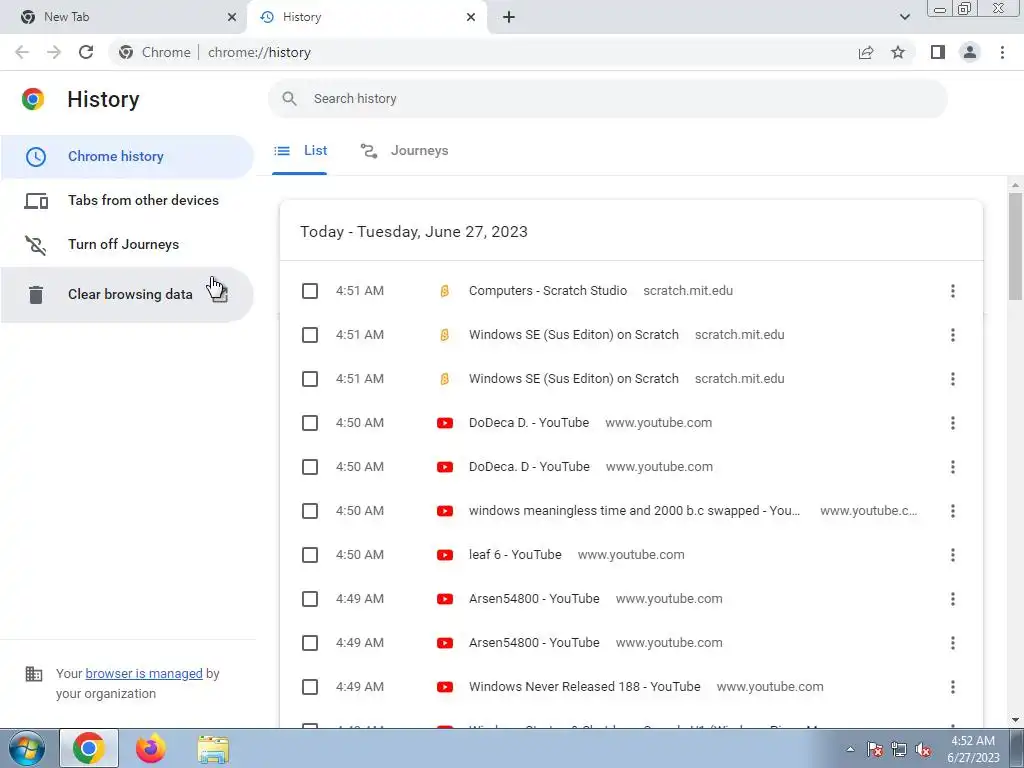Click the browser back arrow
The height and width of the screenshot is (768, 1024).
click(22, 52)
